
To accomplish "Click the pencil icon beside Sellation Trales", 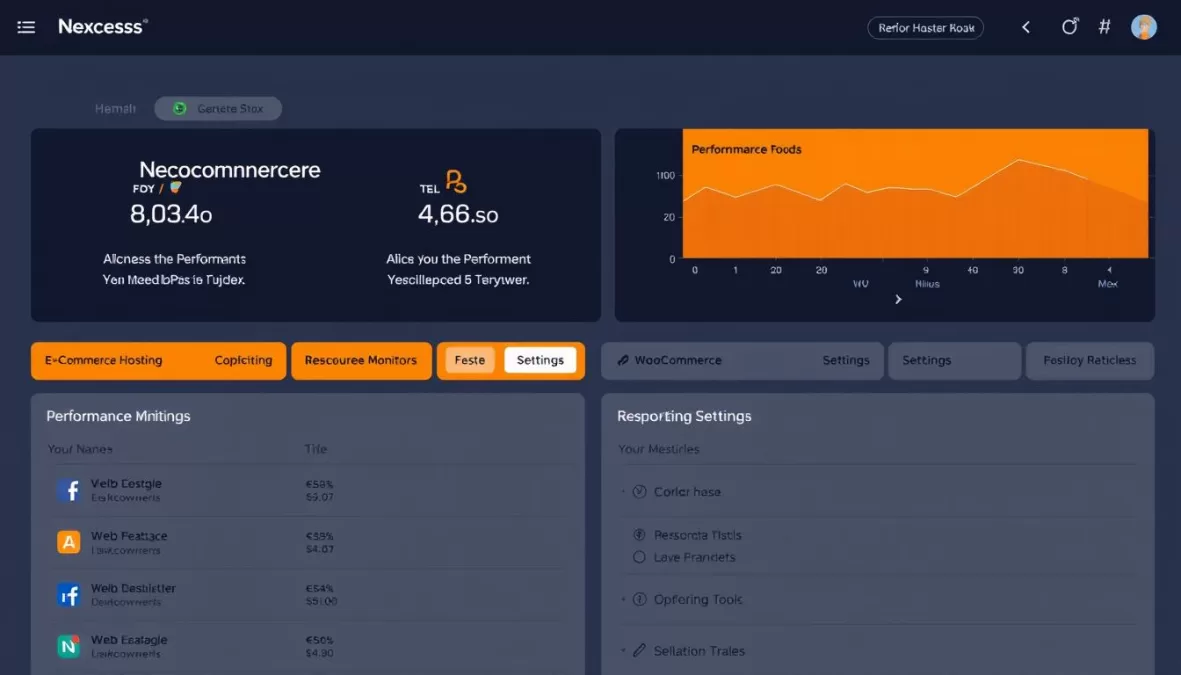I will [x=640, y=650].
